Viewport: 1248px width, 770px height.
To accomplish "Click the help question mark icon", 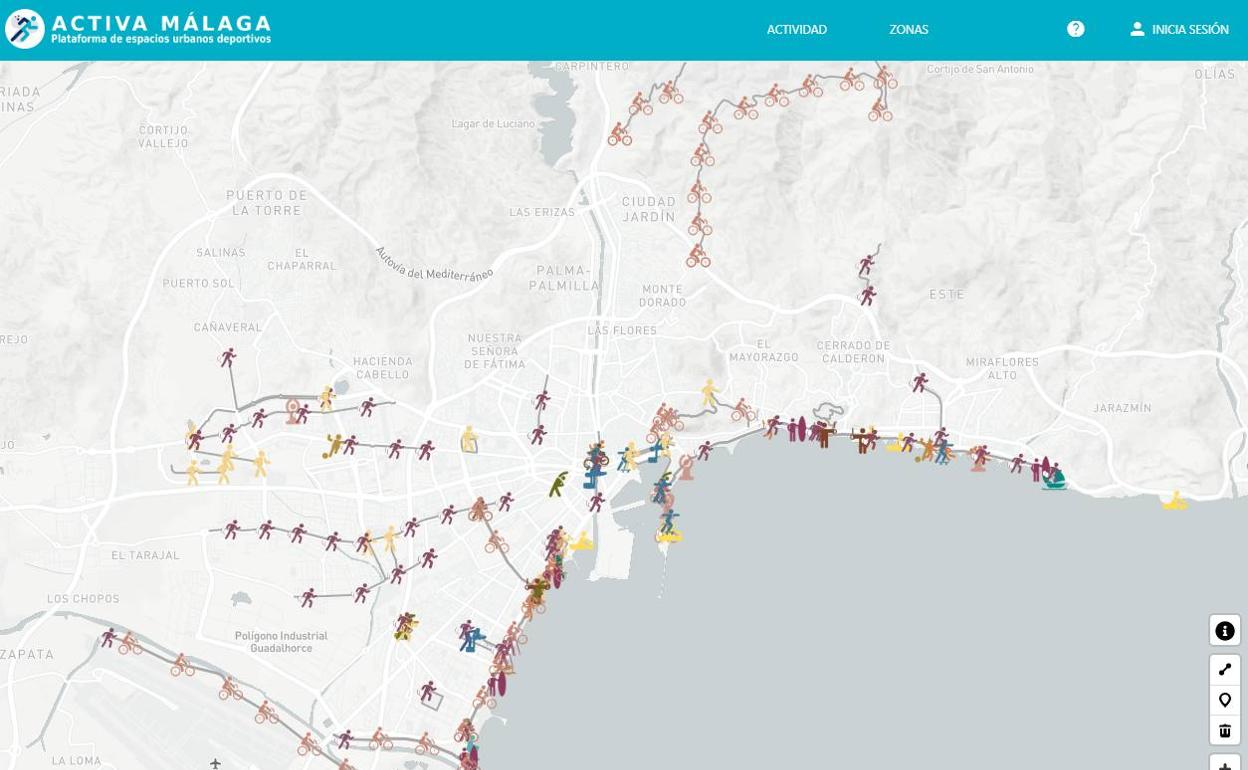I will point(1075,29).
